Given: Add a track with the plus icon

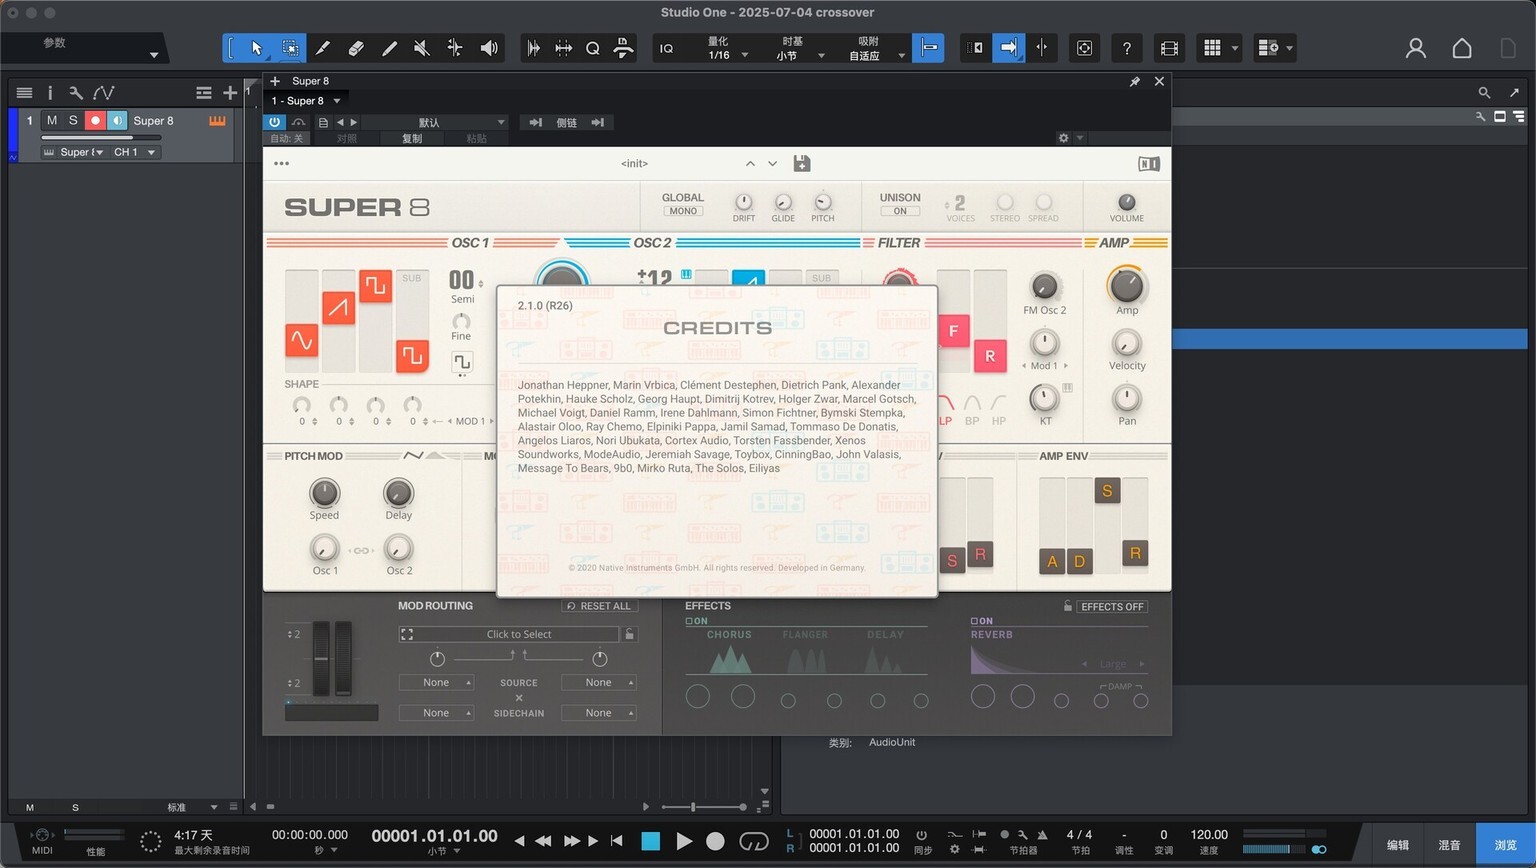Looking at the screenshot, I should (x=230, y=92).
